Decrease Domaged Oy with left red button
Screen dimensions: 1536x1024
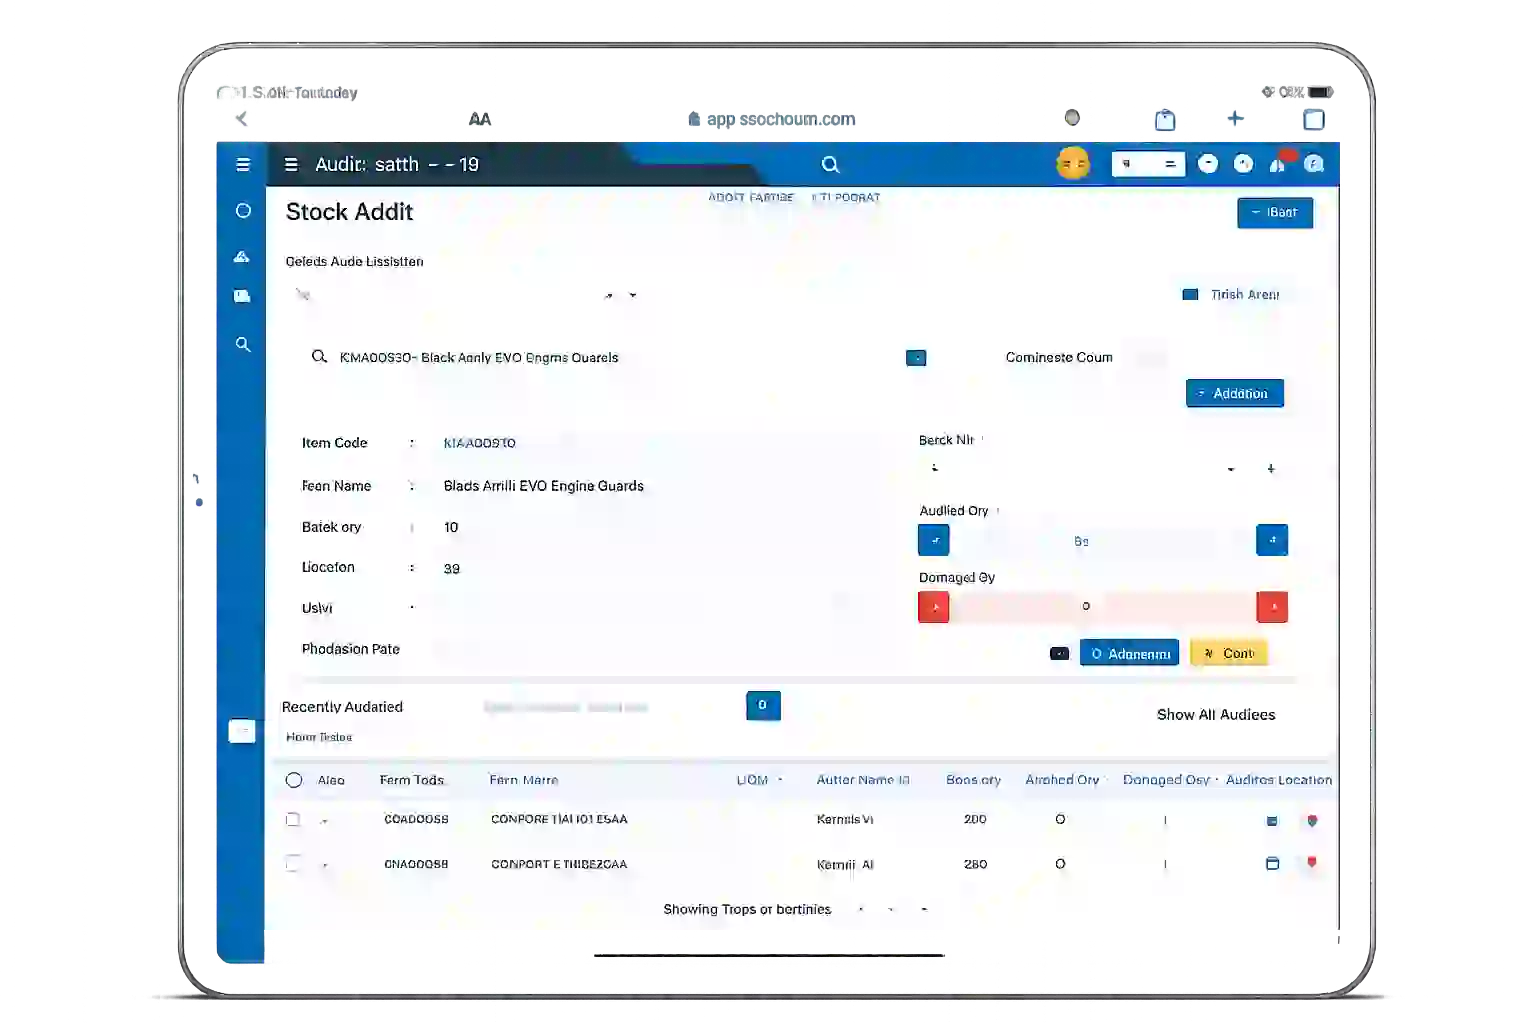coord(934,607)
